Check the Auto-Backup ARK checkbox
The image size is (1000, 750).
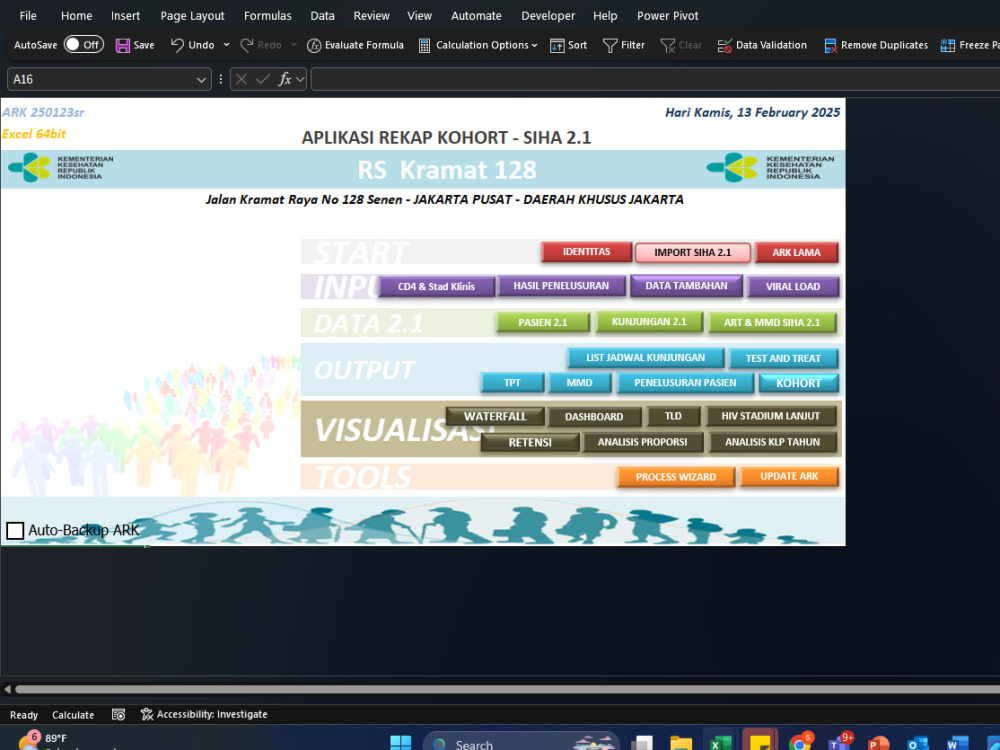tap(15, 531)
